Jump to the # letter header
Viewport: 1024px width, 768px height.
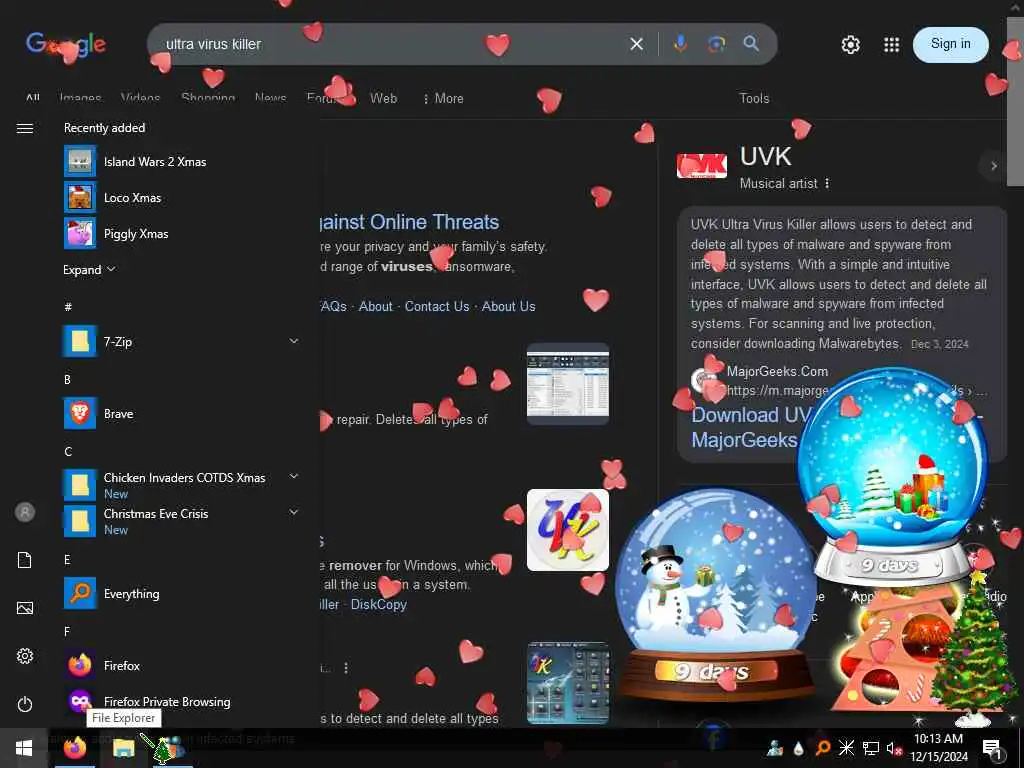click(x=68, y=306)
